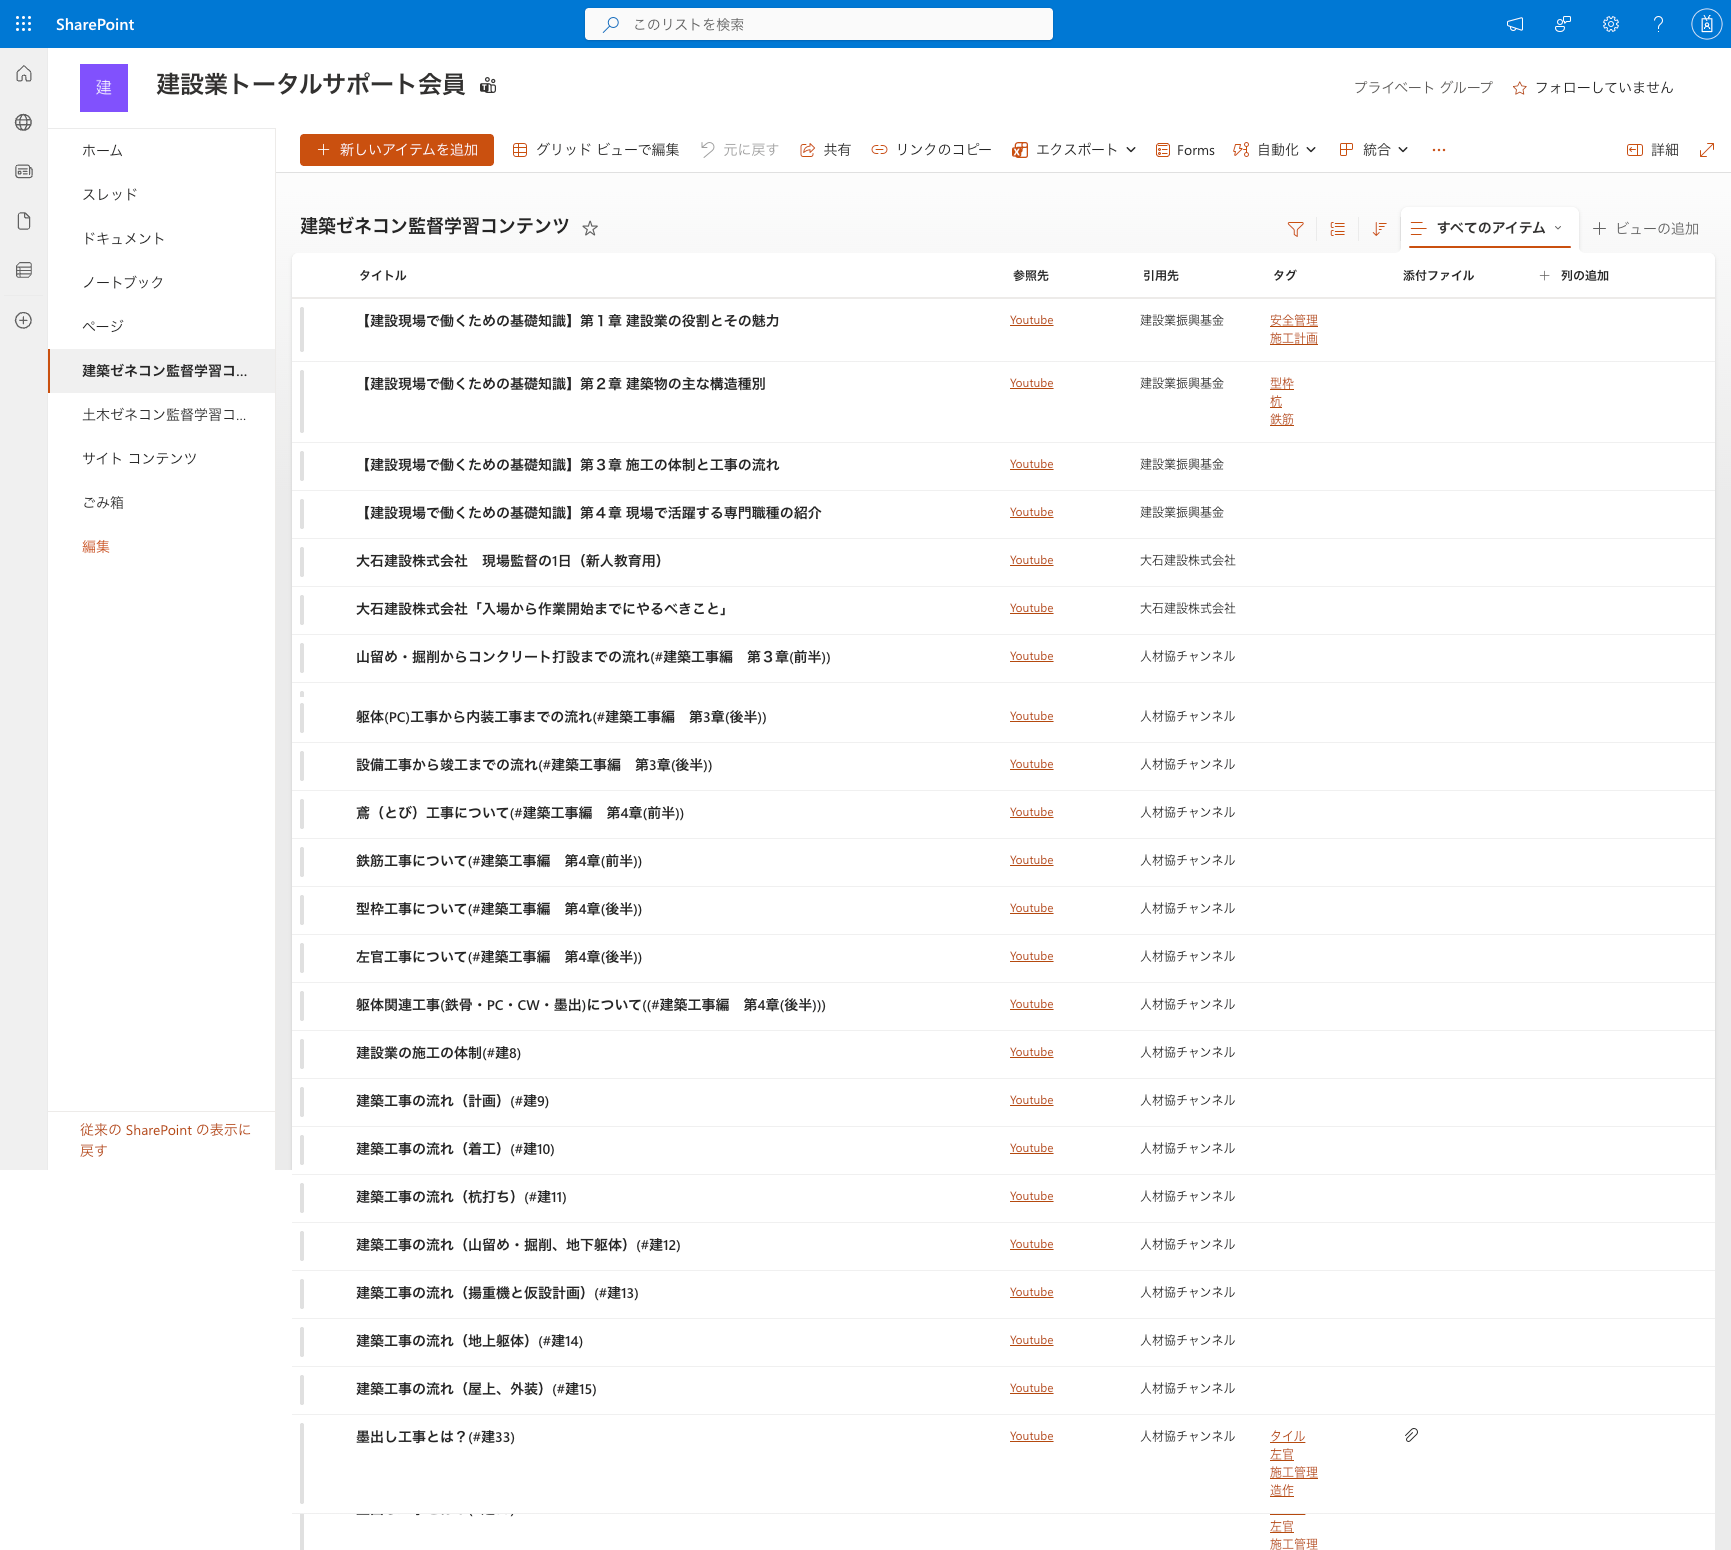Open the megaphone notifications icon
The height and width of the screenshot is (1550, 1731).
pyautogui.click(x=1515, y=24)
